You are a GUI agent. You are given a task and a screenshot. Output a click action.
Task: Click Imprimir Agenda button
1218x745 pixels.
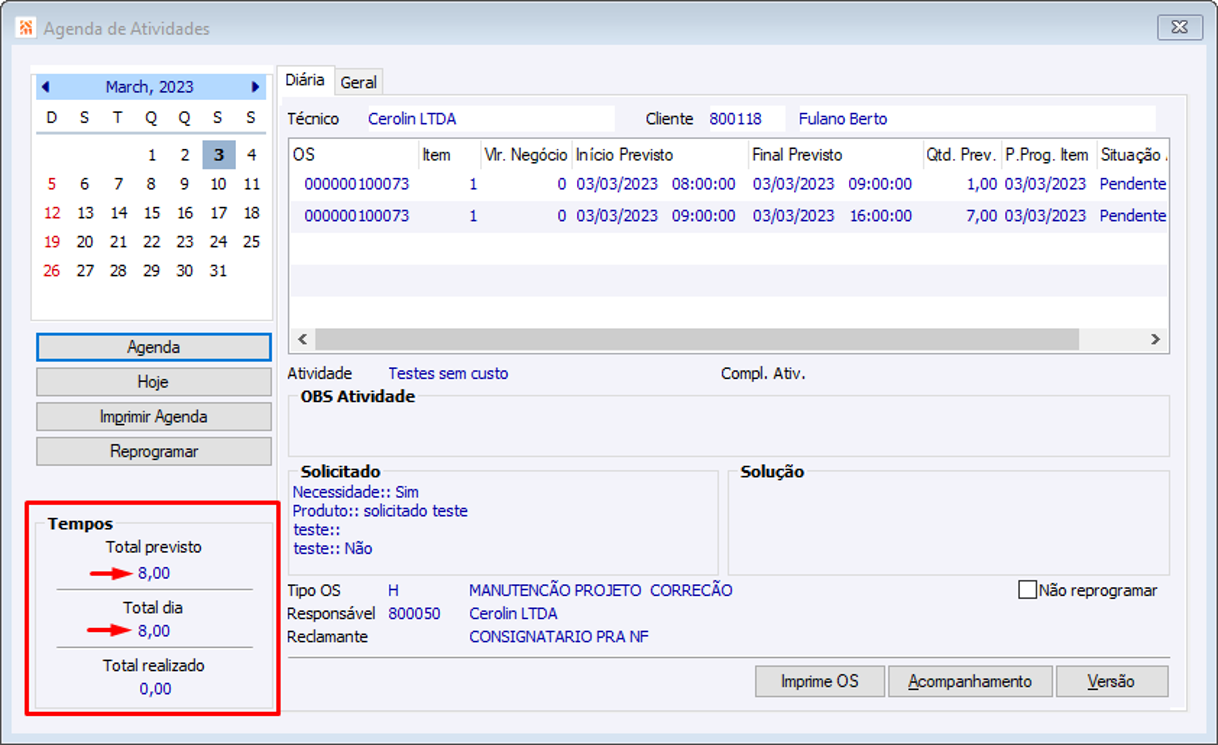pos(153,417)
